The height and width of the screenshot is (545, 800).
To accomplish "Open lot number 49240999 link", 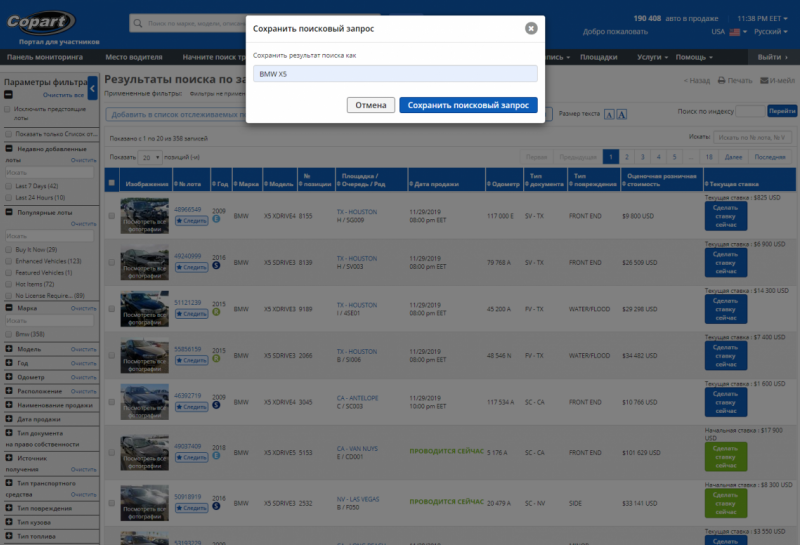I will click(x=188, y=256).
